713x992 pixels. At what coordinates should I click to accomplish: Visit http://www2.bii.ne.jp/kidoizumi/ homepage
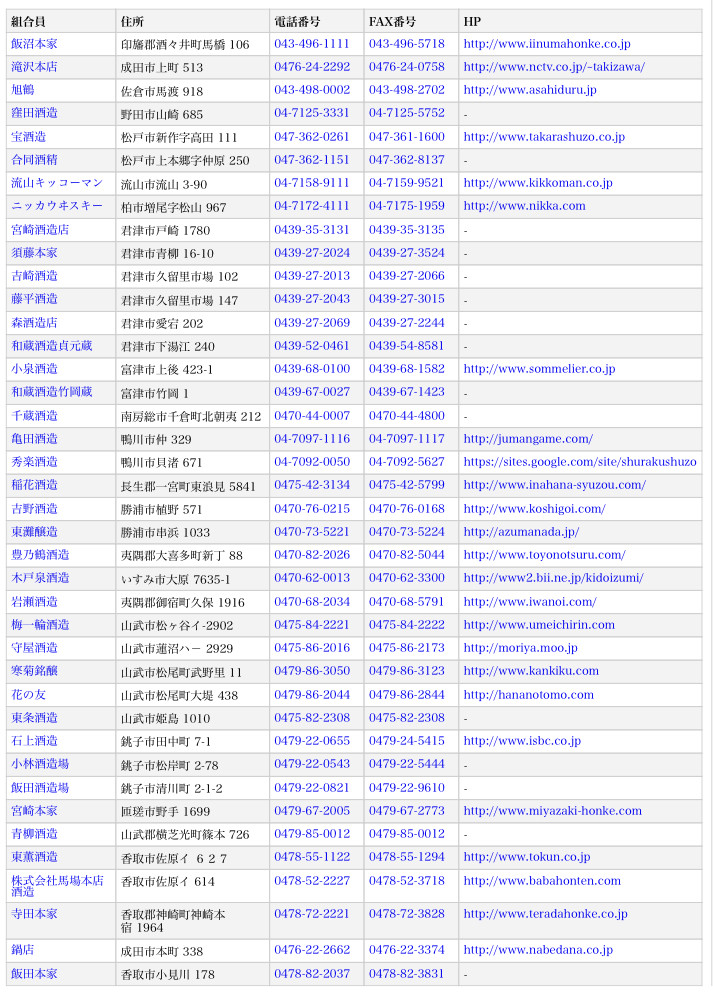[x=553, y=578]
